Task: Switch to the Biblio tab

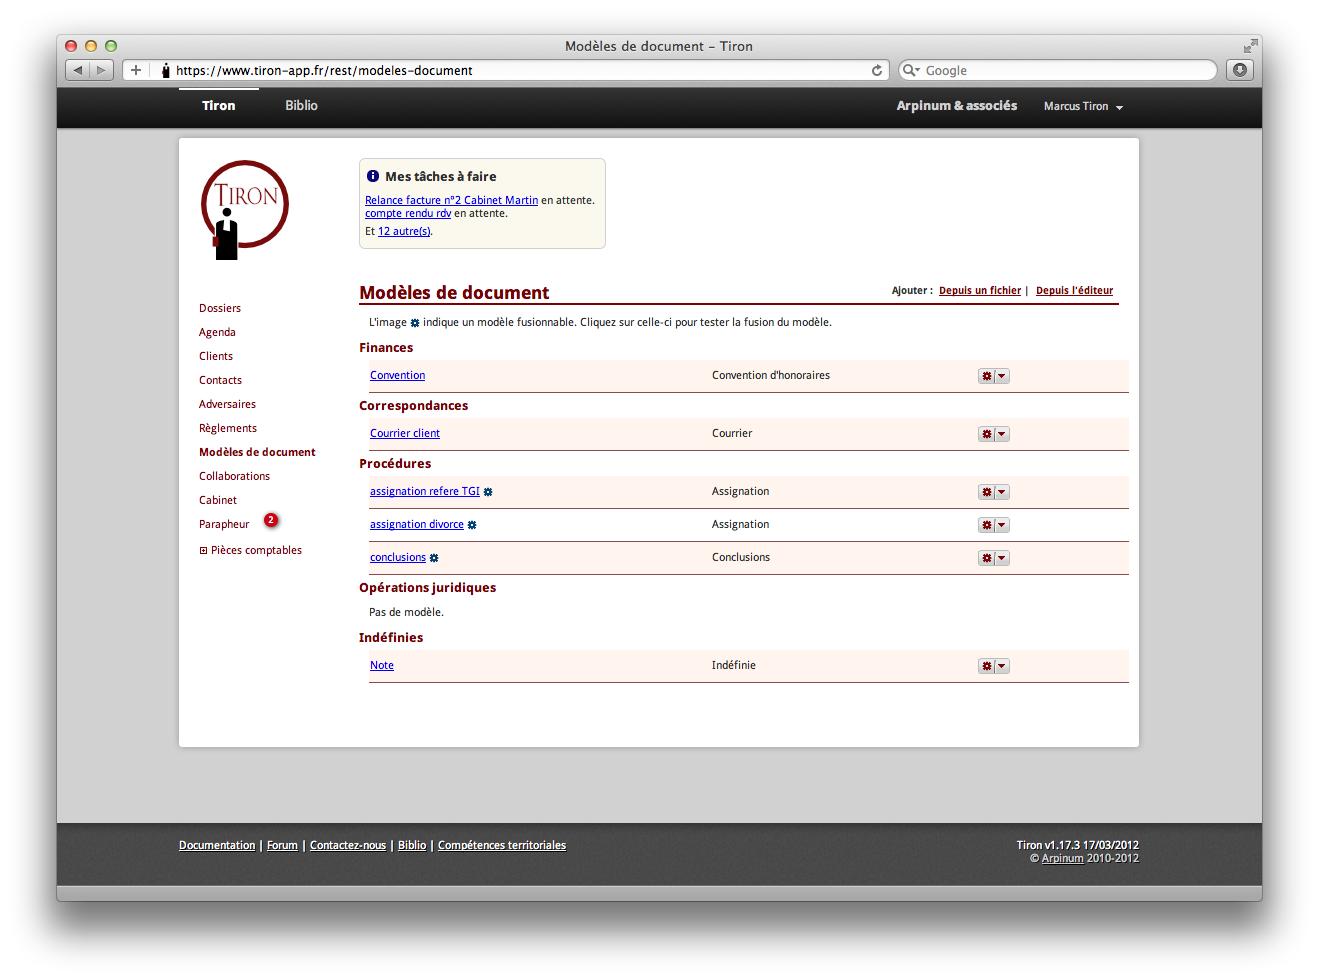Action: 301,106
